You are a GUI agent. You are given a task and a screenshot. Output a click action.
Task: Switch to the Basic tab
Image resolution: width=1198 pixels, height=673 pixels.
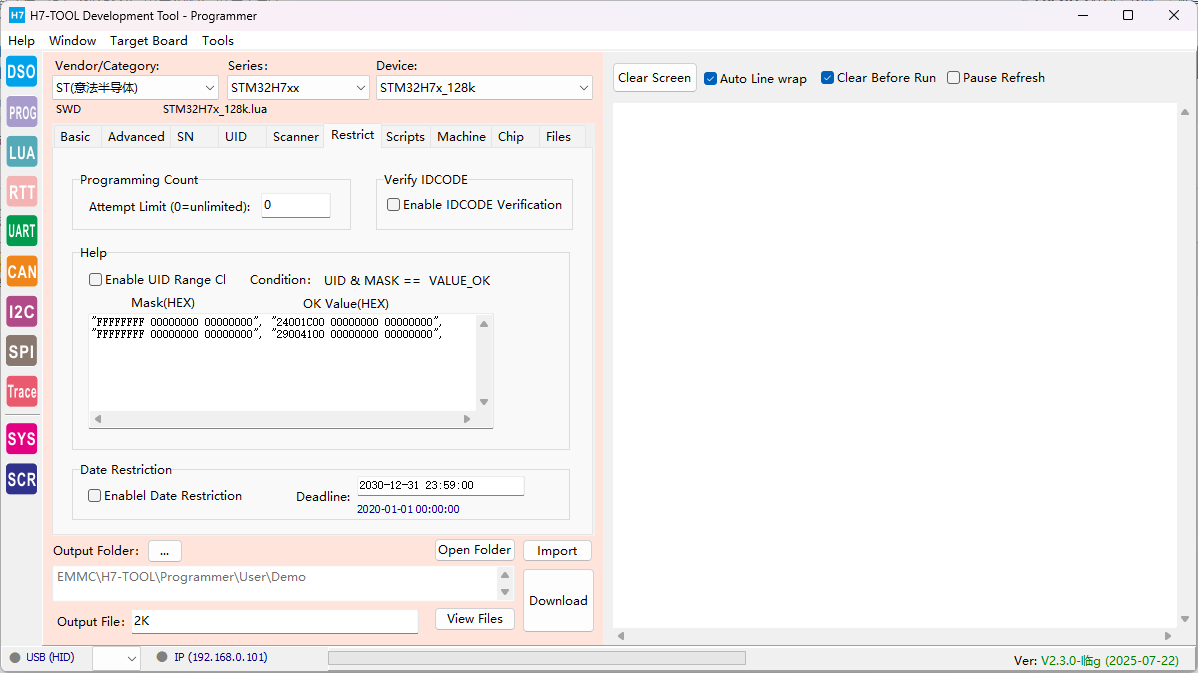coord(75,137)
